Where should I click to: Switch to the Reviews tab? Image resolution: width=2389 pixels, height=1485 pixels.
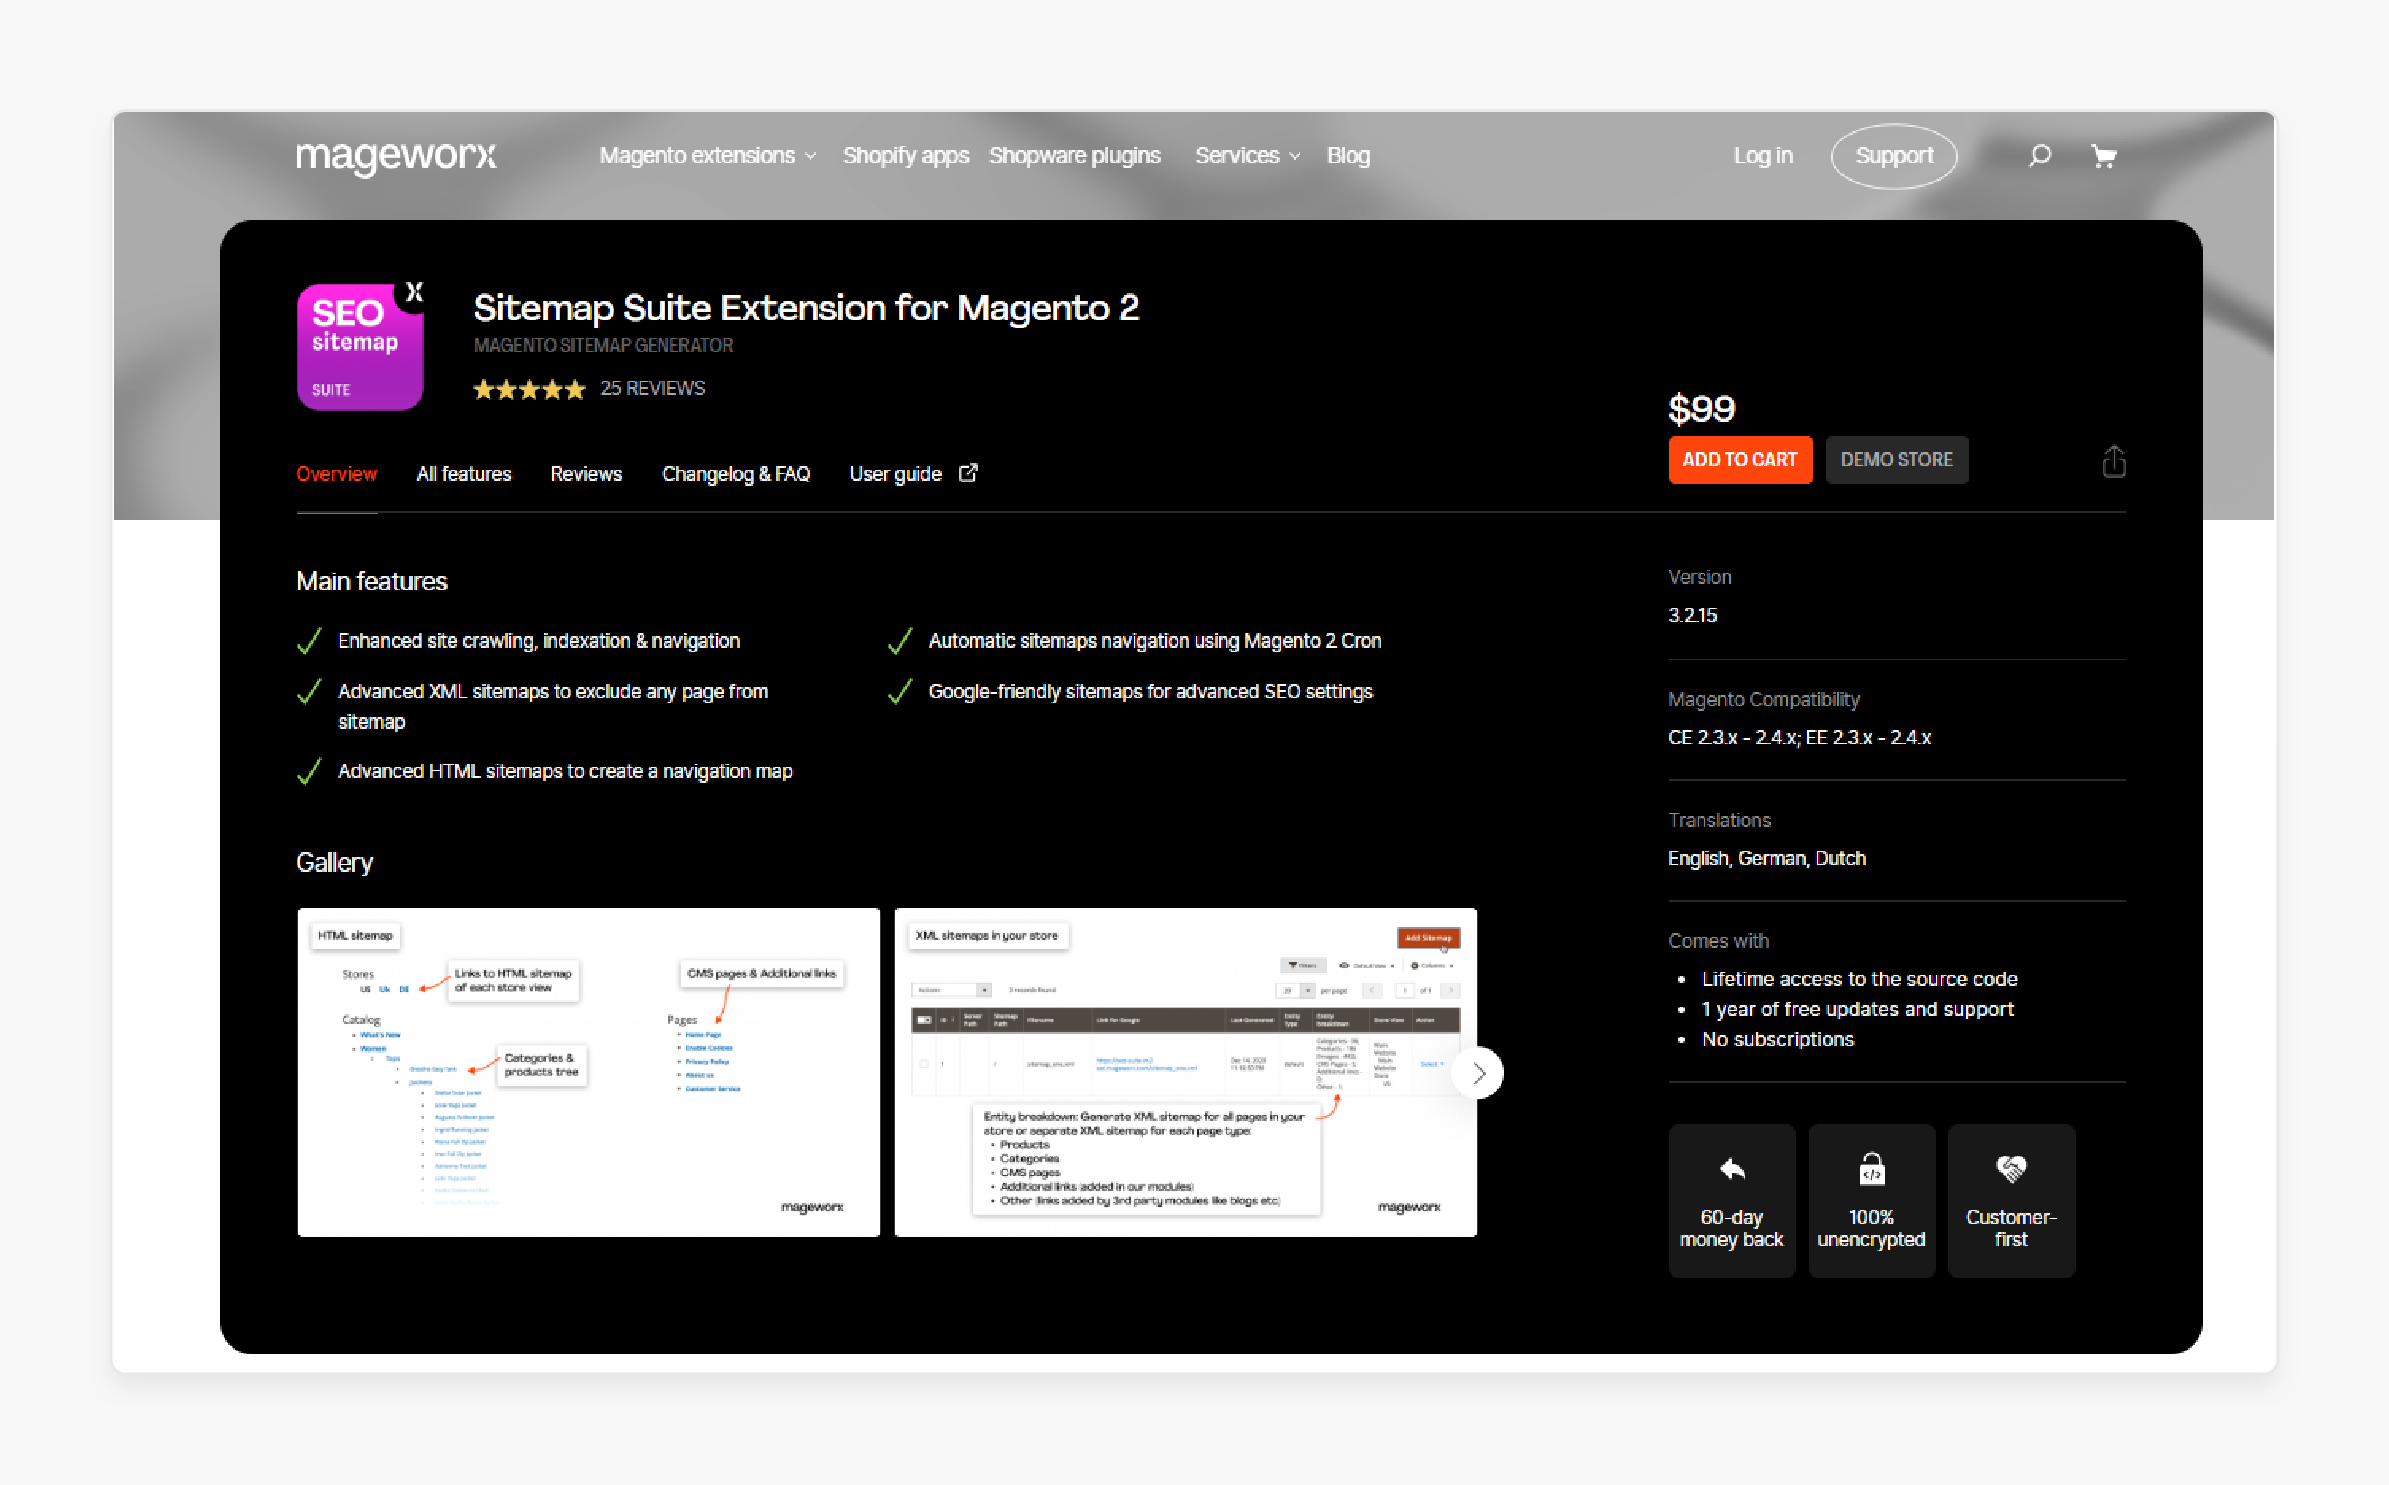pos(586,474)
